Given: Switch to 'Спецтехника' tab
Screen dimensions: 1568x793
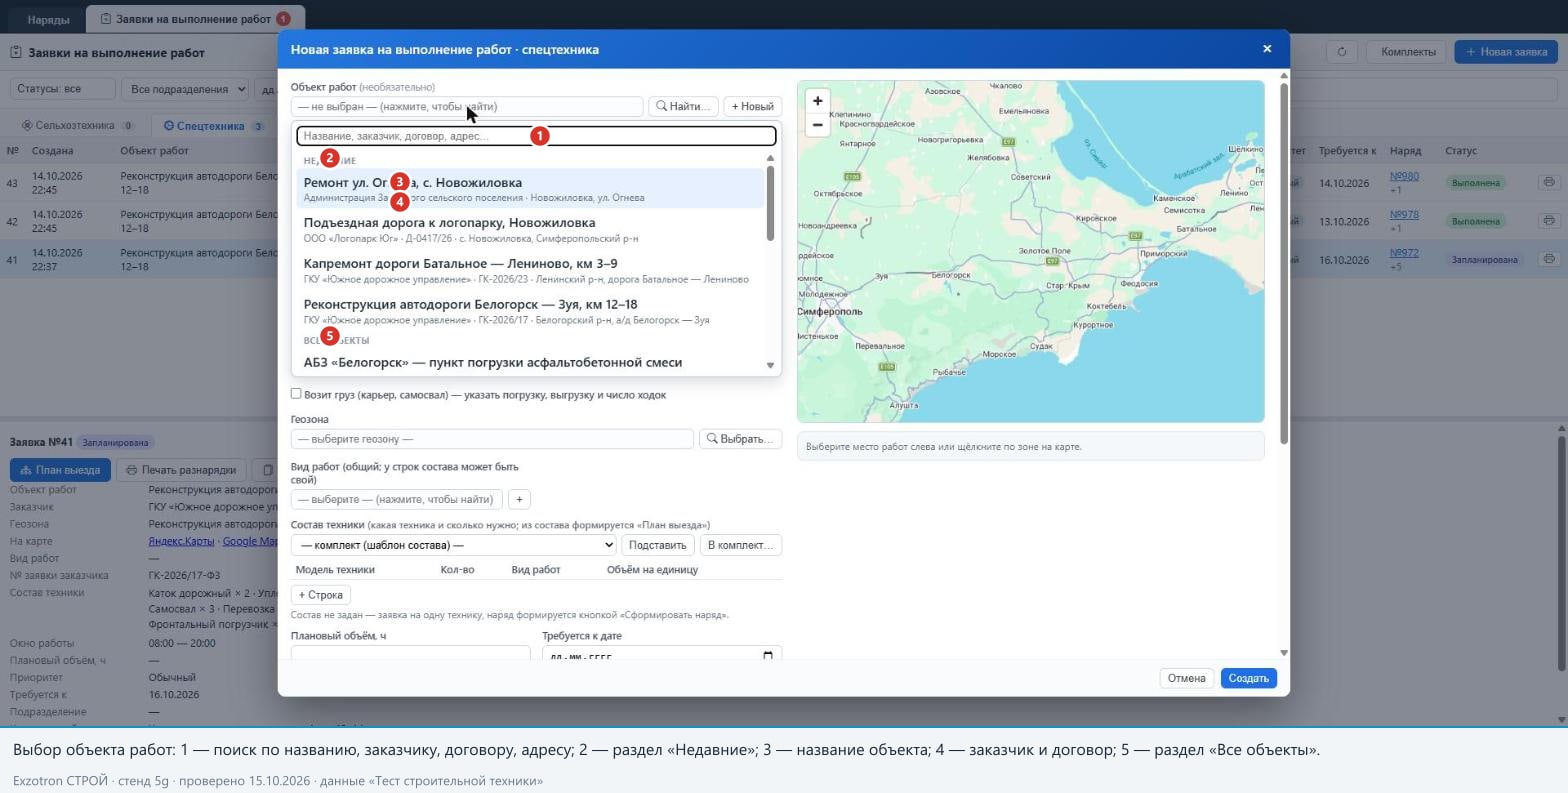Looking at the screenshot, I should (x=213, y=126).
